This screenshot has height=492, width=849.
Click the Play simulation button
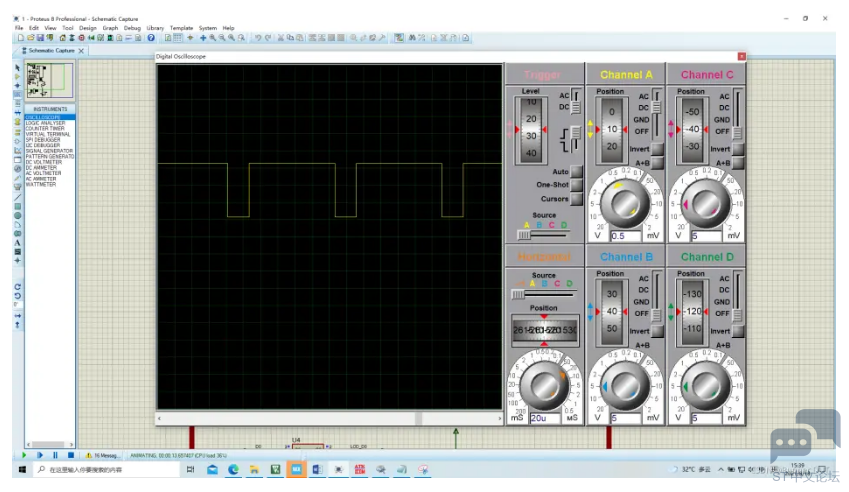click(x=23, y=455)
